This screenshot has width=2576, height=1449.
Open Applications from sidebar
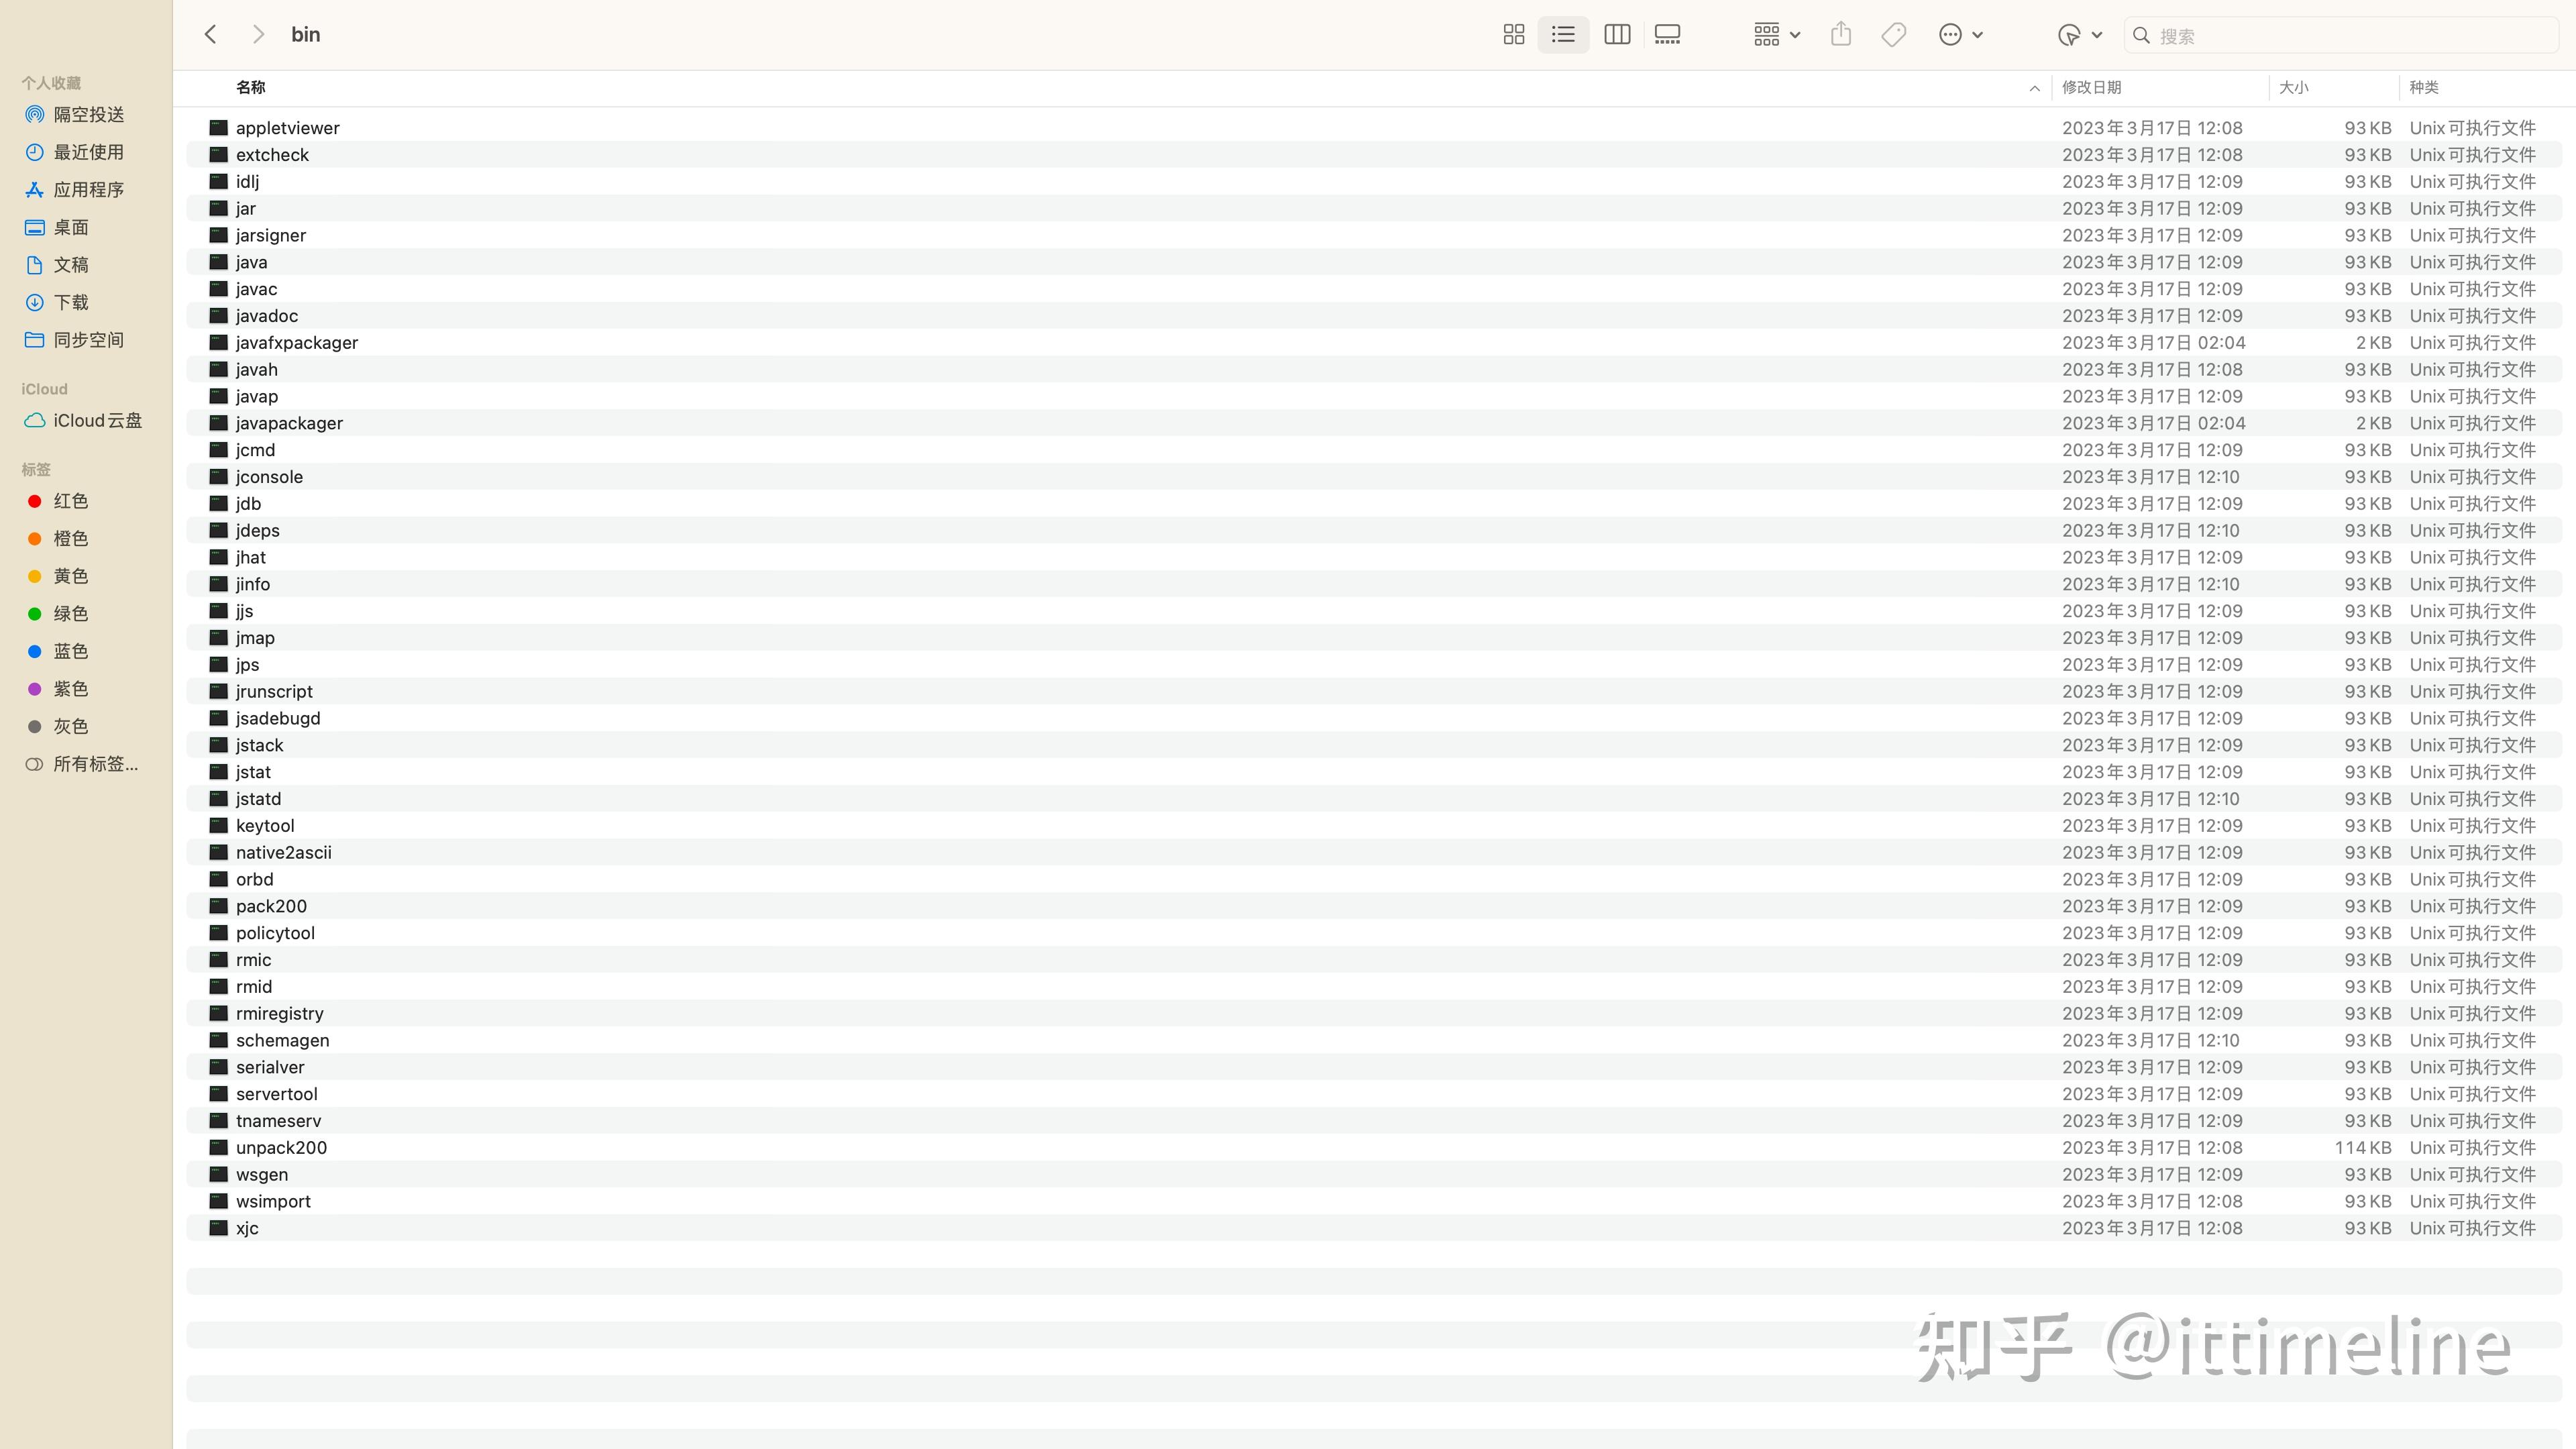pos(88,190)
